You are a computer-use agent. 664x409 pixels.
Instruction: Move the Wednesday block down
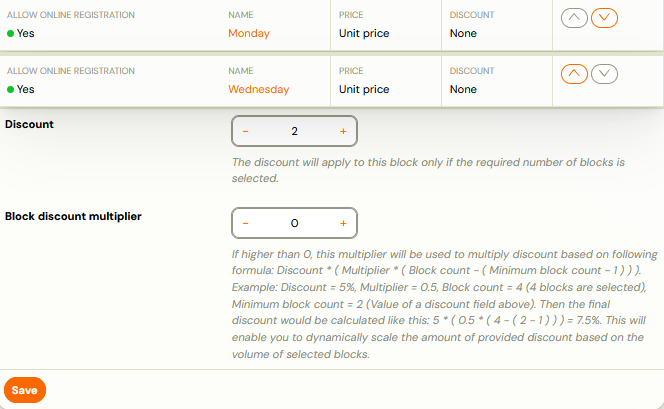(x=604, y=73)
